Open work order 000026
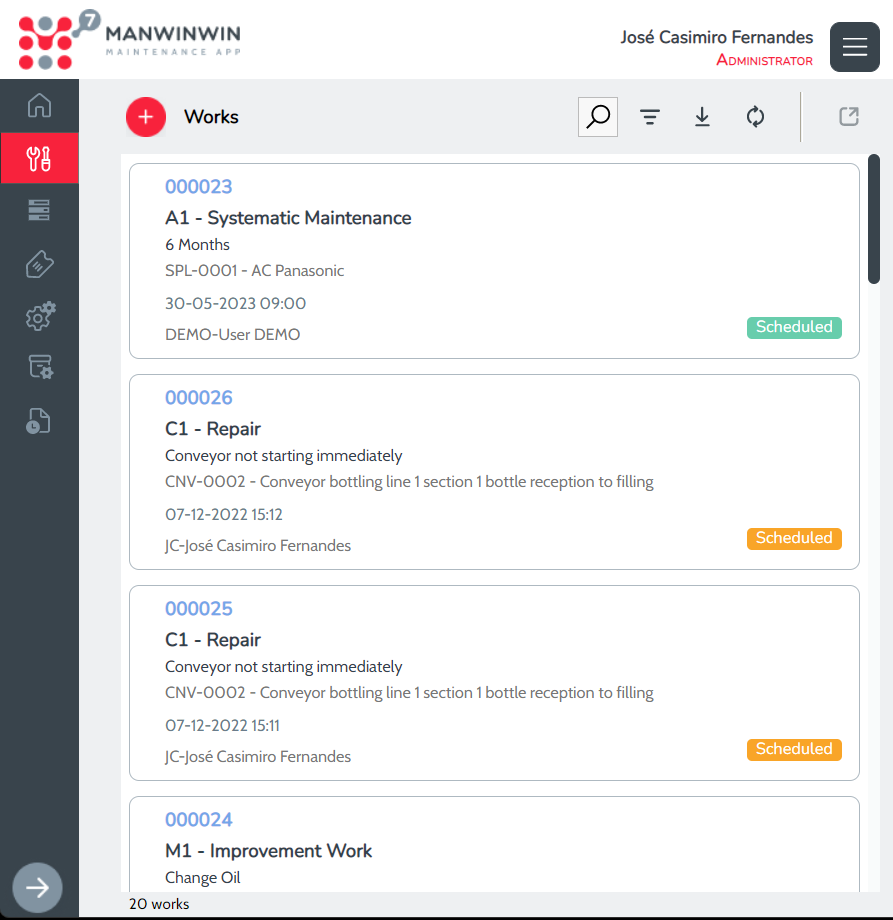The width and height of the screenshot is (893, 920). coord(198,398)
